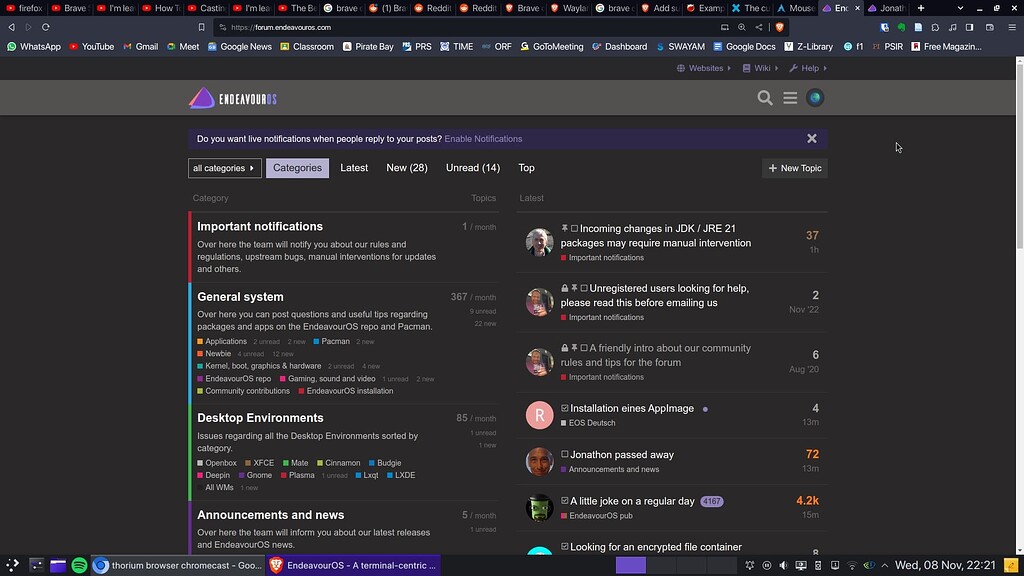Switch to the Unread (14) tab

coord(473,168)
